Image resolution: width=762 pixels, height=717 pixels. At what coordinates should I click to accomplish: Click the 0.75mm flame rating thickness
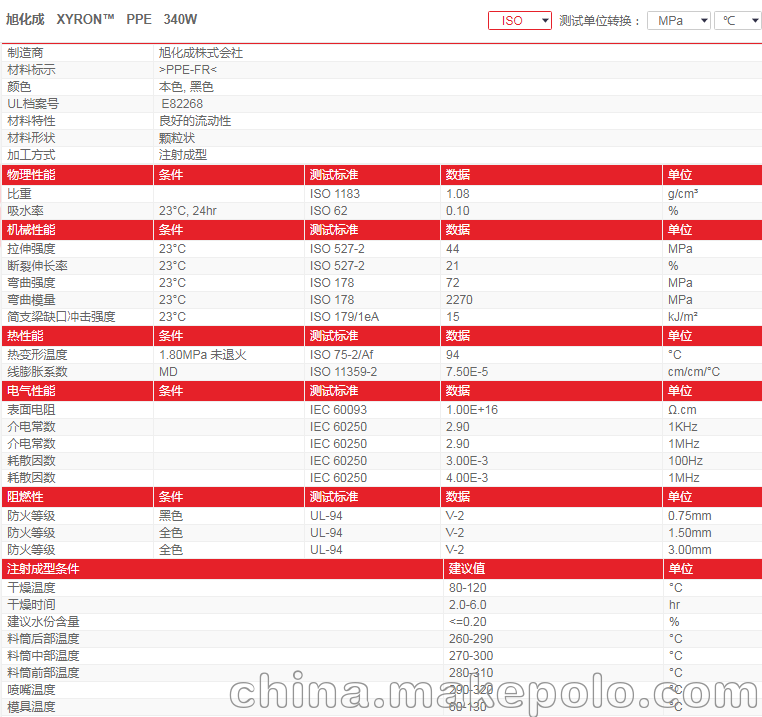click(x=689, y=515)
